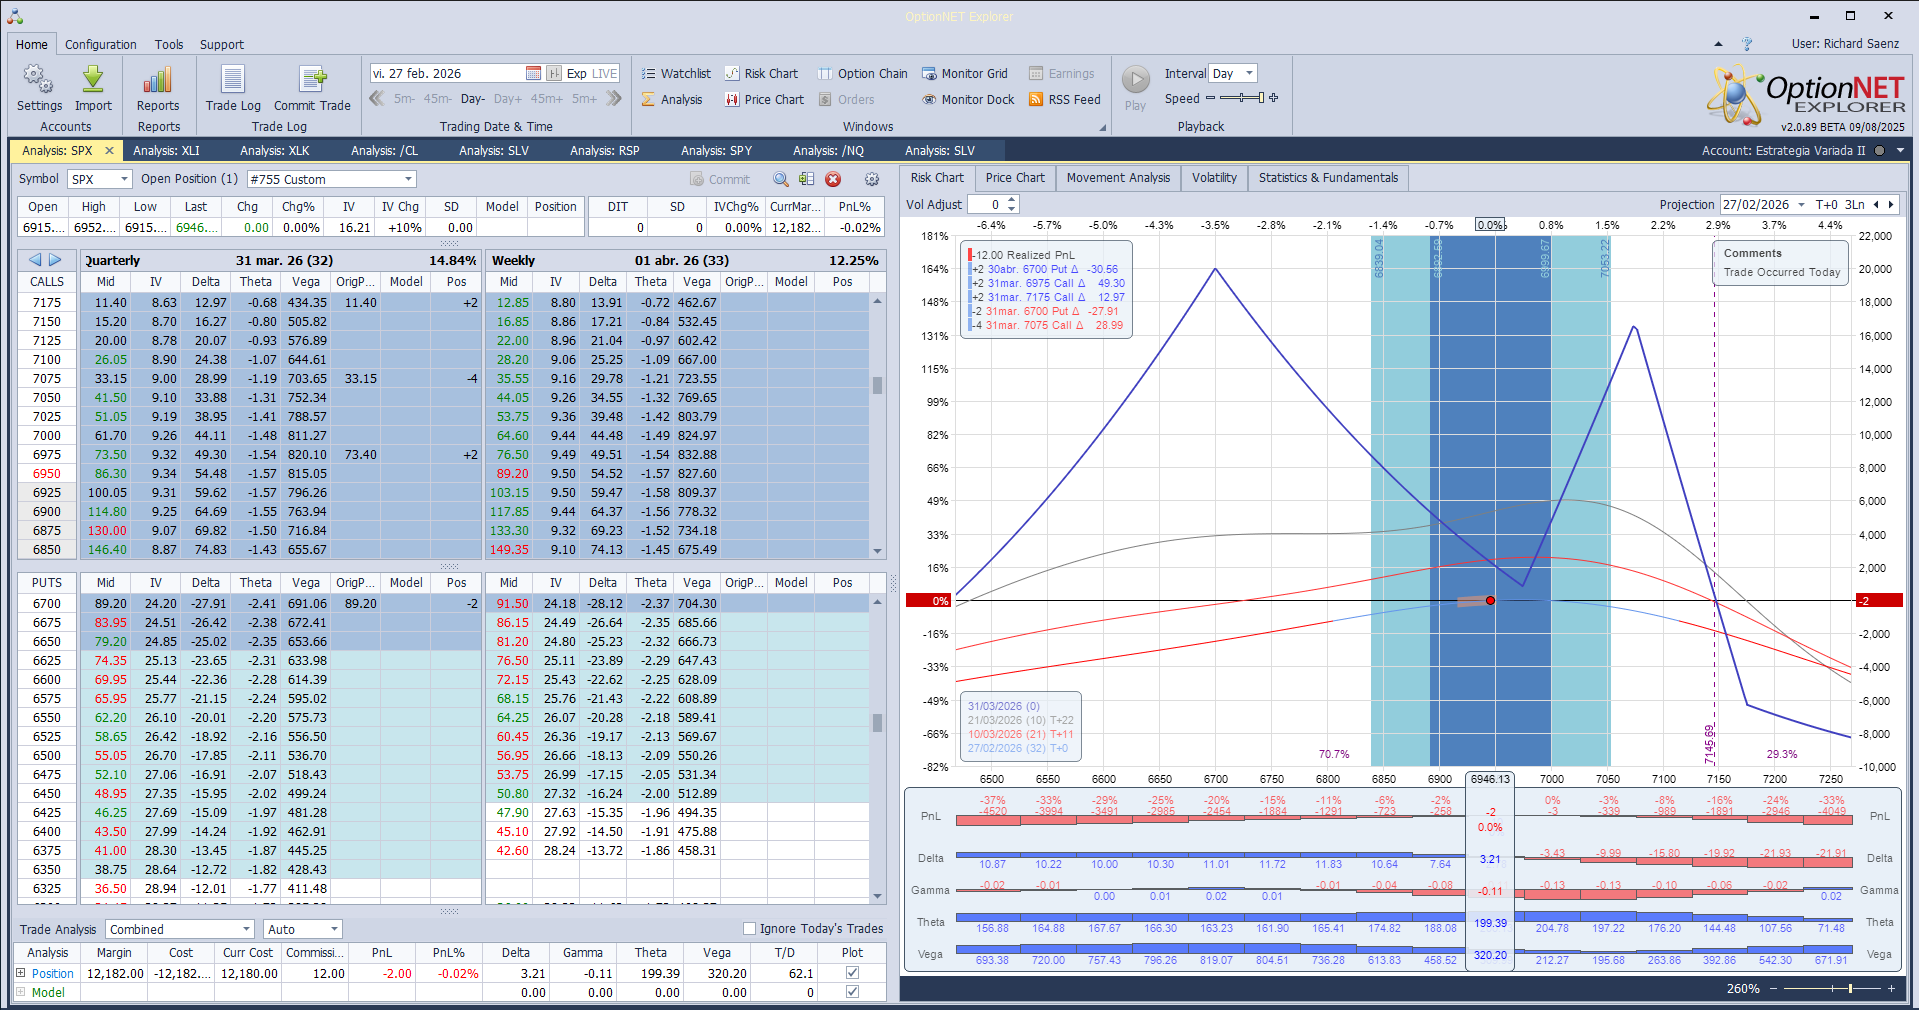
Task: Click the calls chain vertical scrollbar
Action: point(877,425)
